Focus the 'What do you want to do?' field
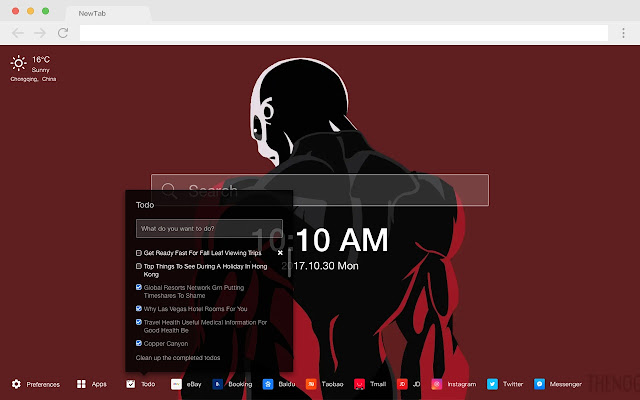This screenshot has width=640, height=400. pyautogui.click(x=209, y=229)
